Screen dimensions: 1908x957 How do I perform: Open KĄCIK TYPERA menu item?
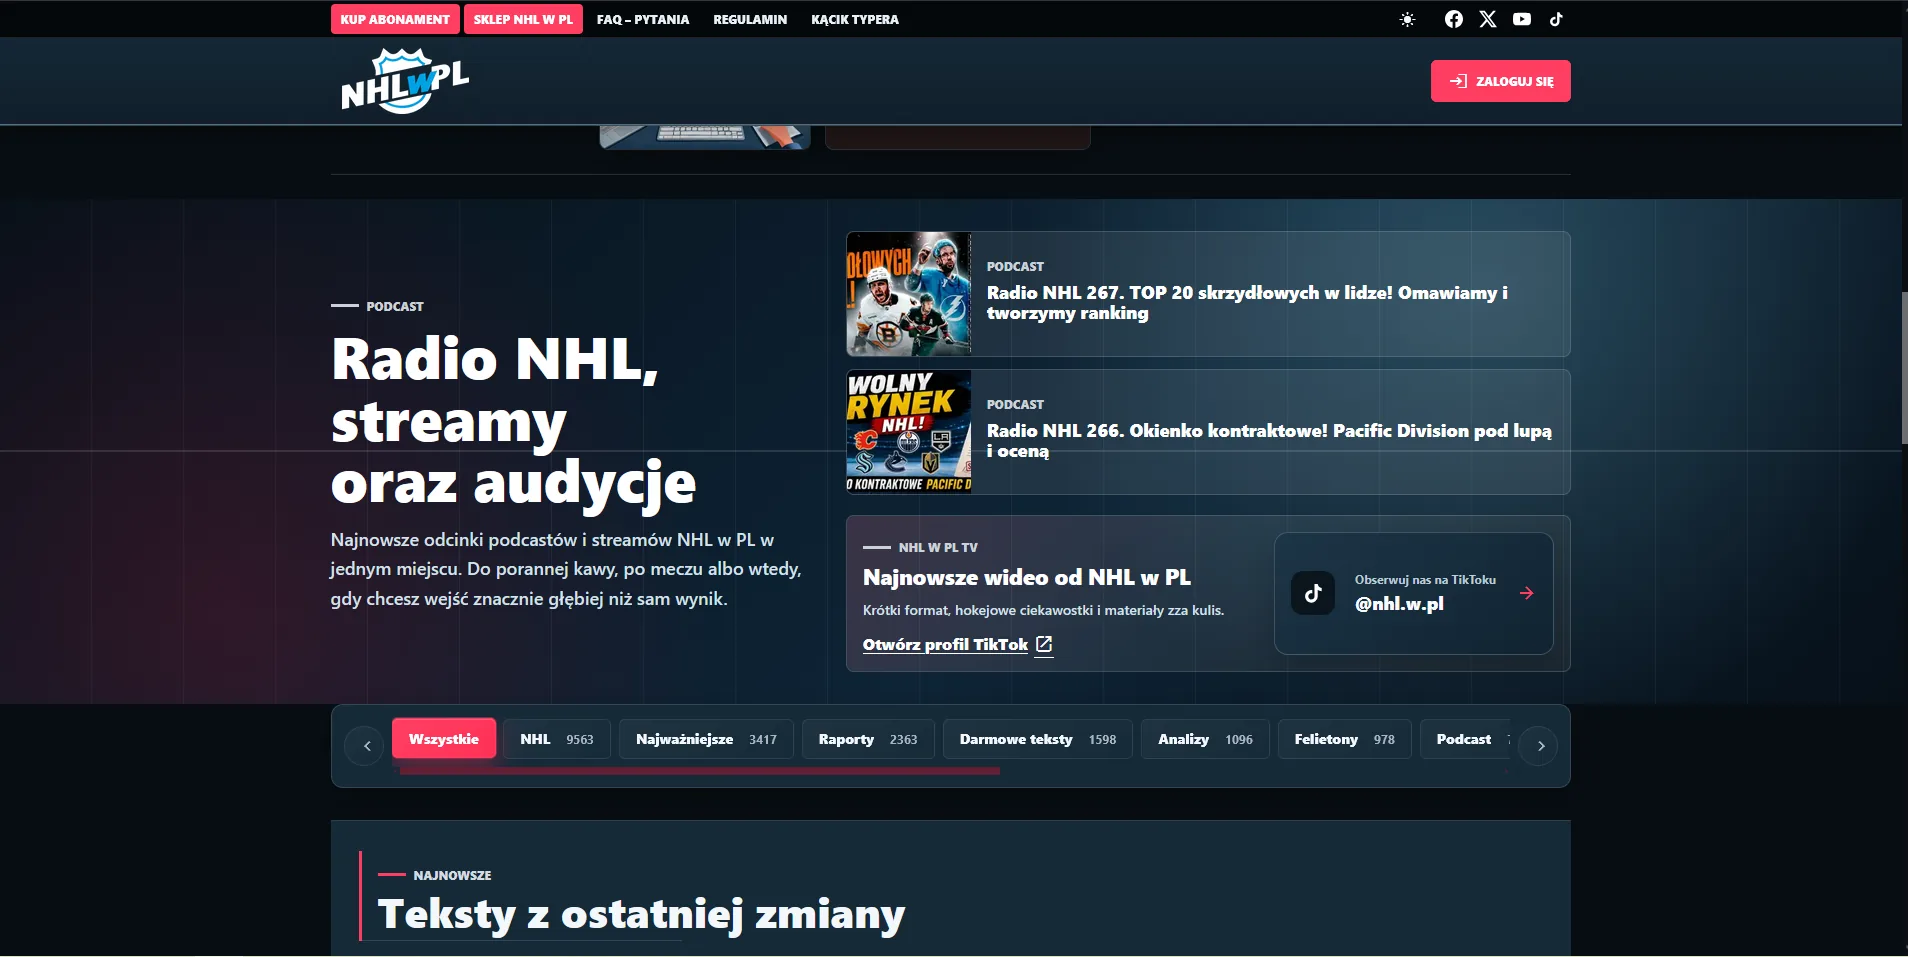pos(855,19)
